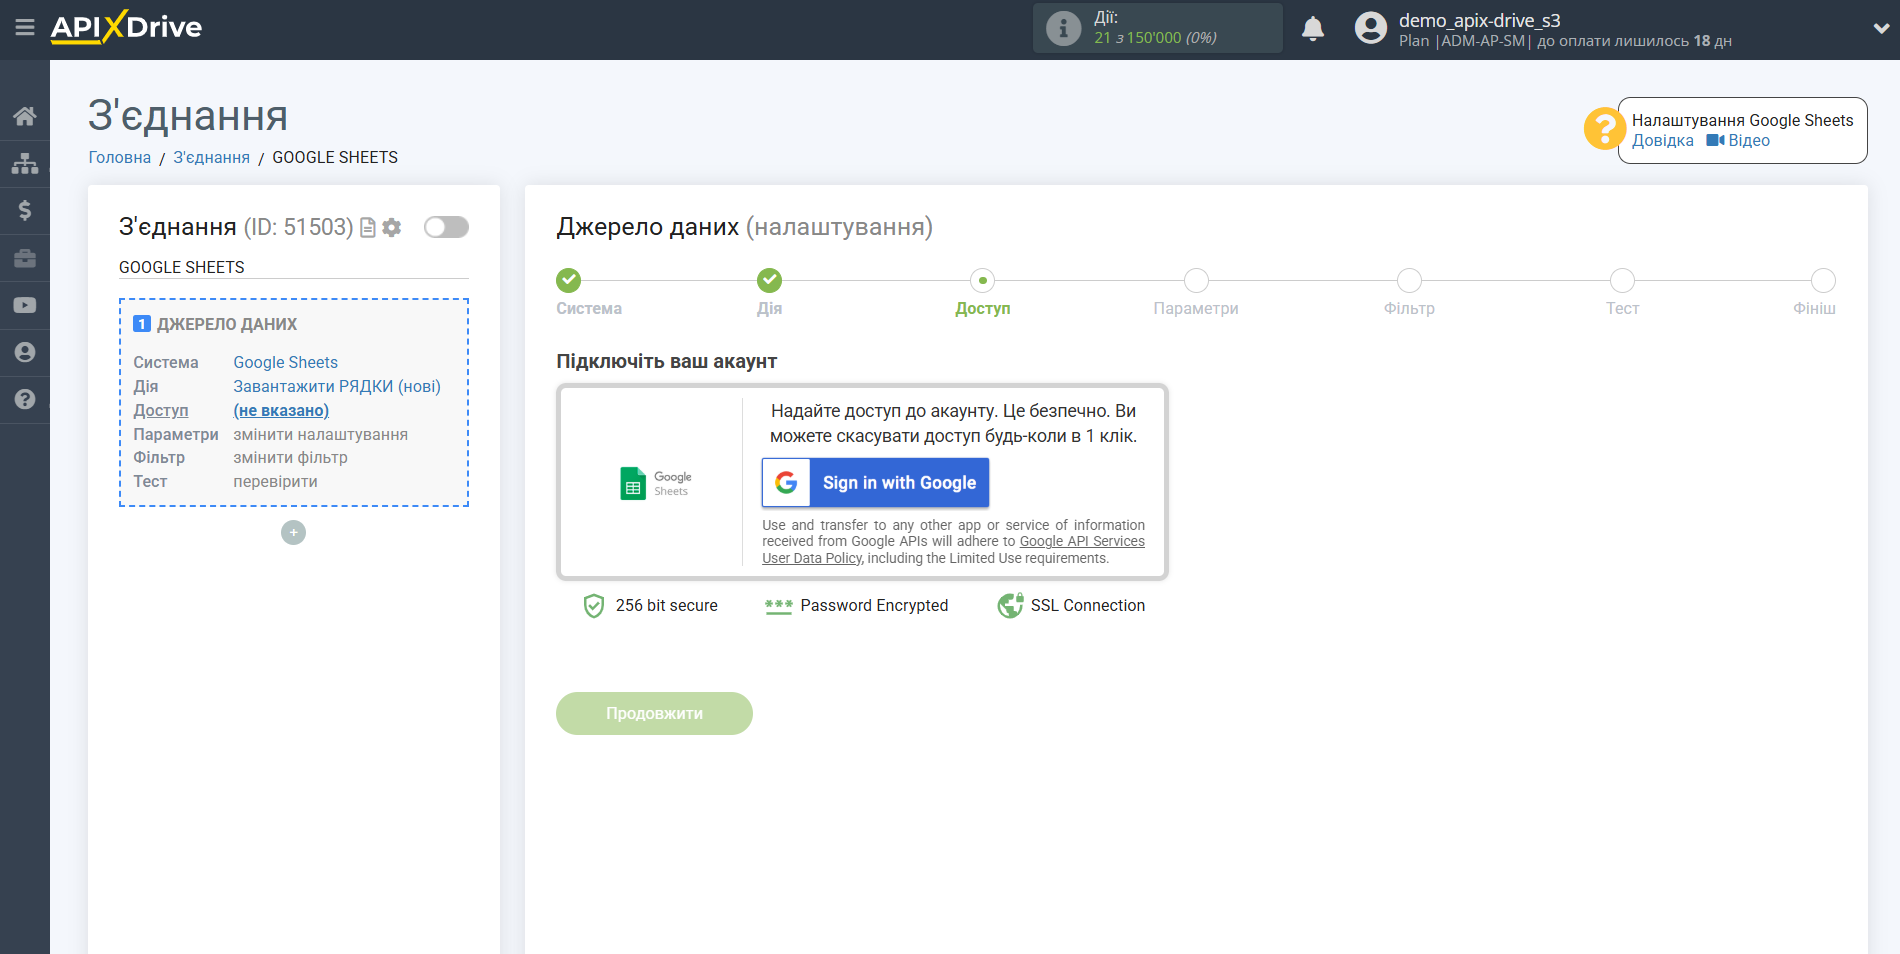The height and width of the screenshot is (954, 1900).
Task: Click the ДЖЕРЕЛО ДАНИХ block header
Action: click(x=227, y=324)
